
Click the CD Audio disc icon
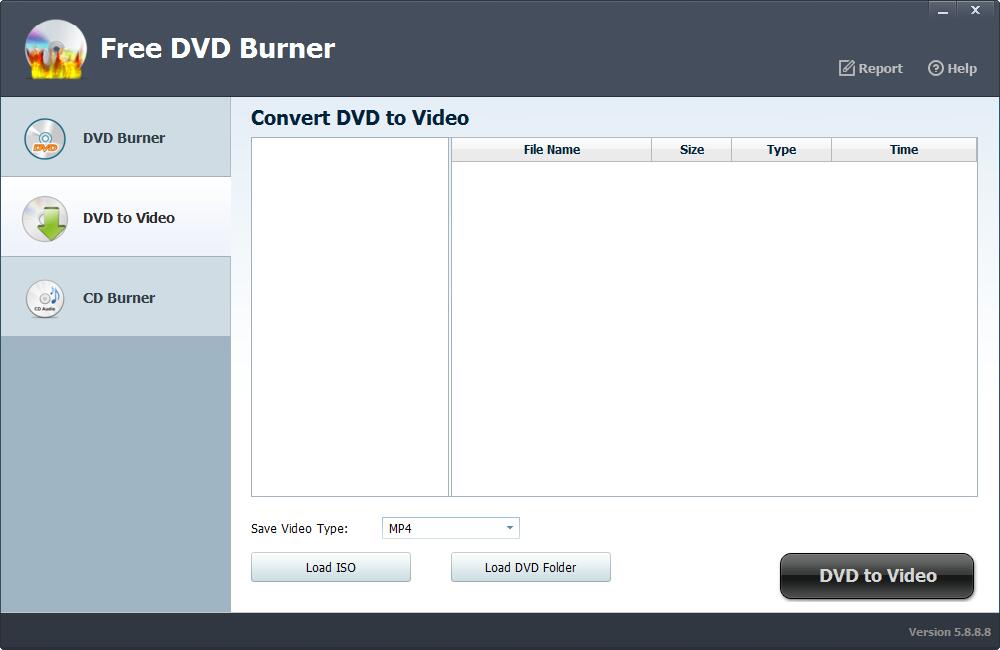click(45, 298)
